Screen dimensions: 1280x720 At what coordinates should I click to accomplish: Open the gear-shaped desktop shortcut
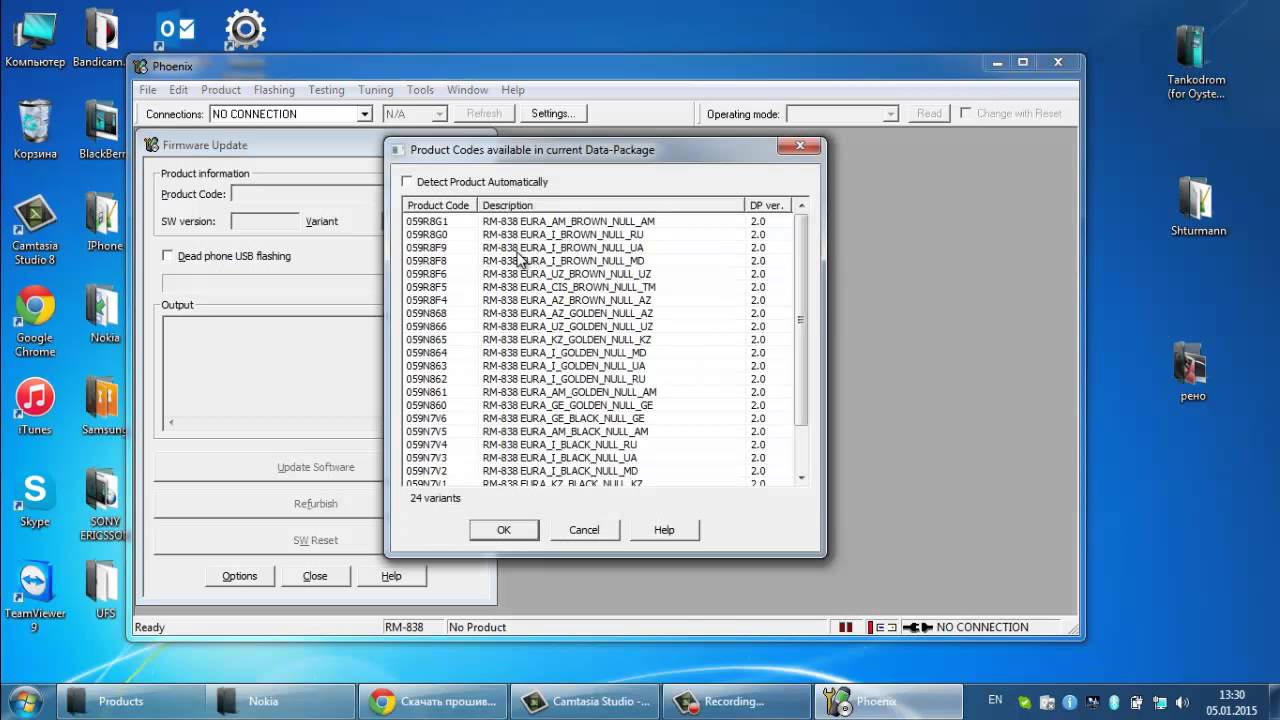(x=245, y=30)
